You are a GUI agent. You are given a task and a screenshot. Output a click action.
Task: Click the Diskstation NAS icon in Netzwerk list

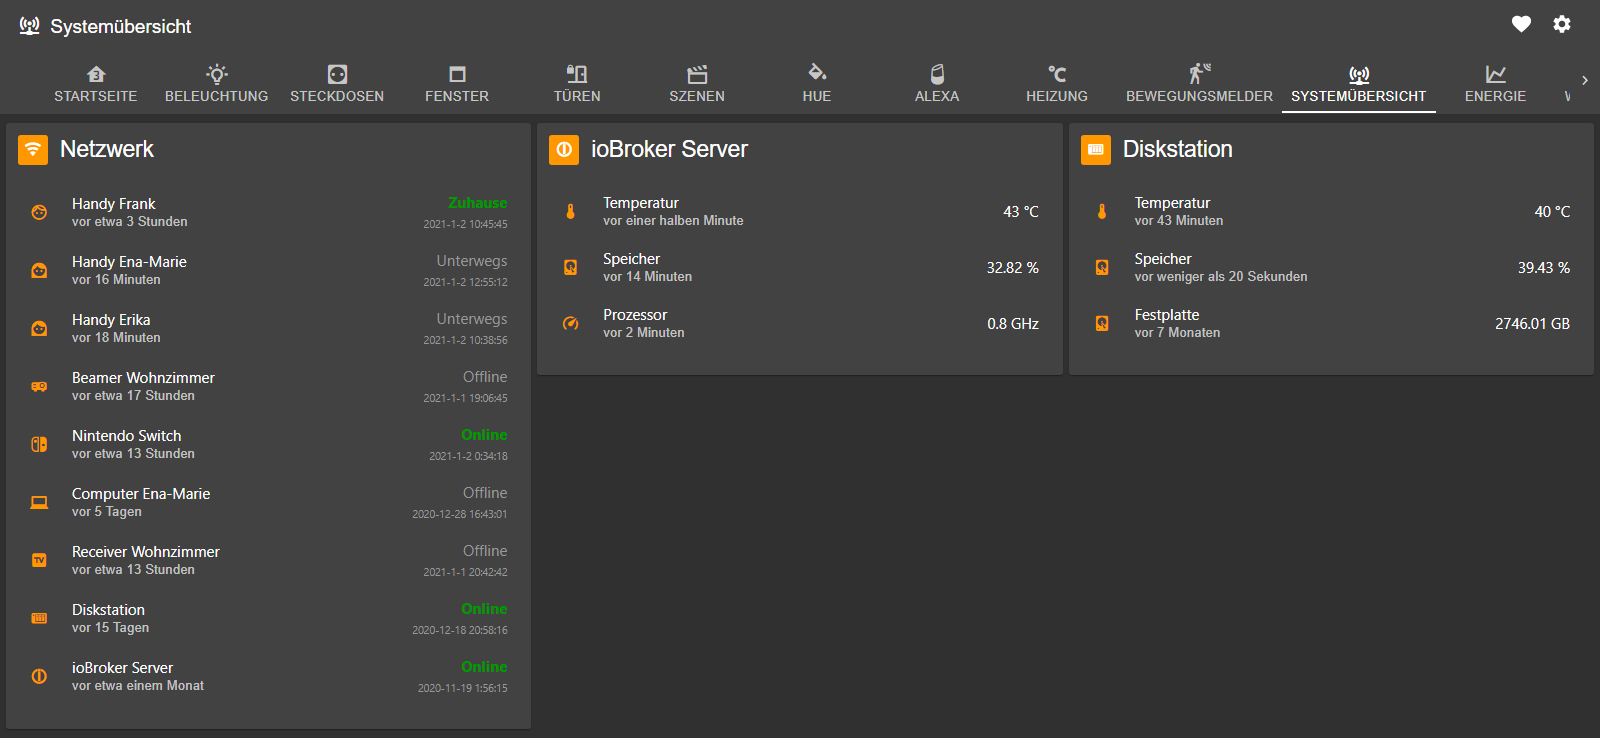39,618
